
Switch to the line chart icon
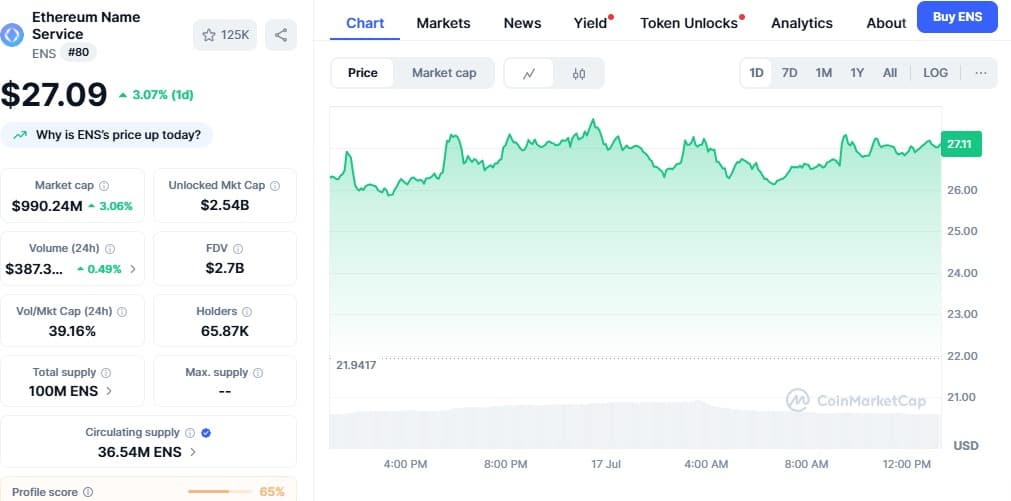point(529,74)
